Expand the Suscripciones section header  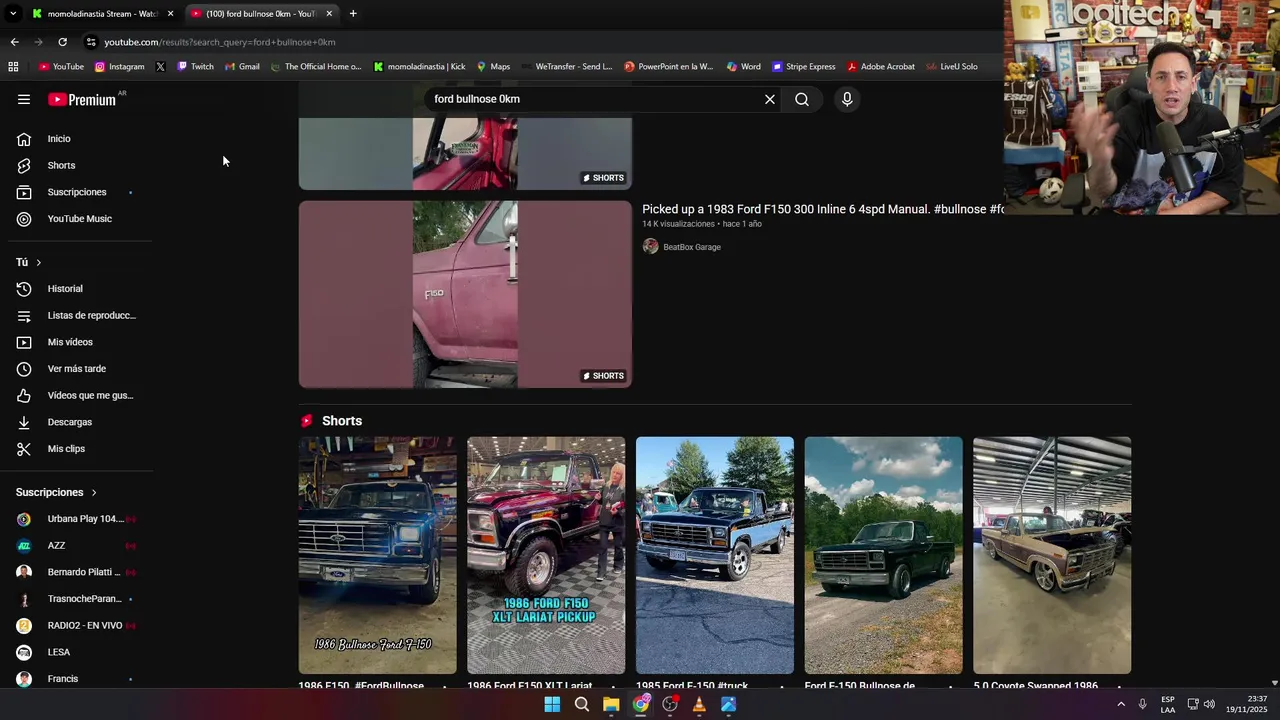click(x=57, y=492)
